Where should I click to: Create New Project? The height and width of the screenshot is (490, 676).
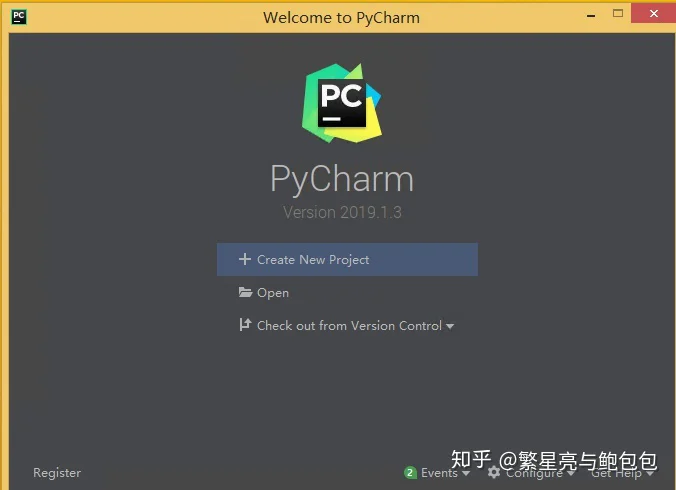(347, 259)
